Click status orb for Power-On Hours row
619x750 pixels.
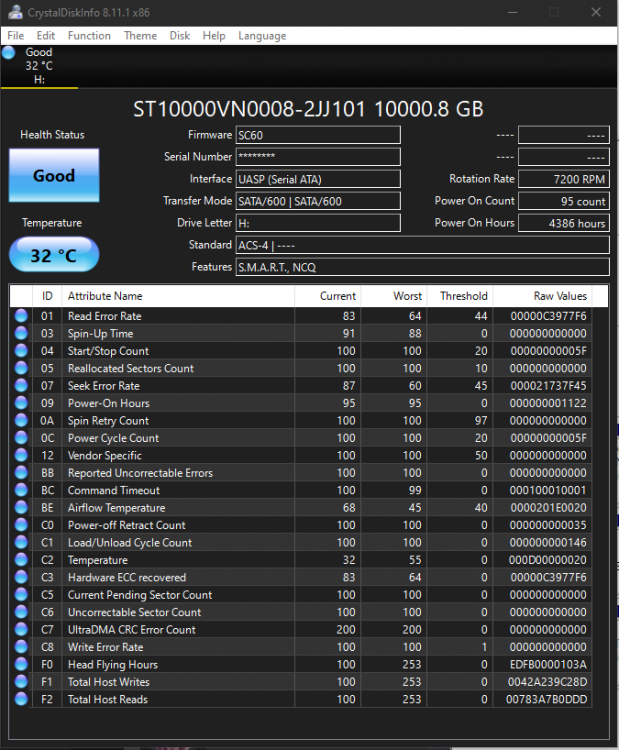click(x=21, y=403)
